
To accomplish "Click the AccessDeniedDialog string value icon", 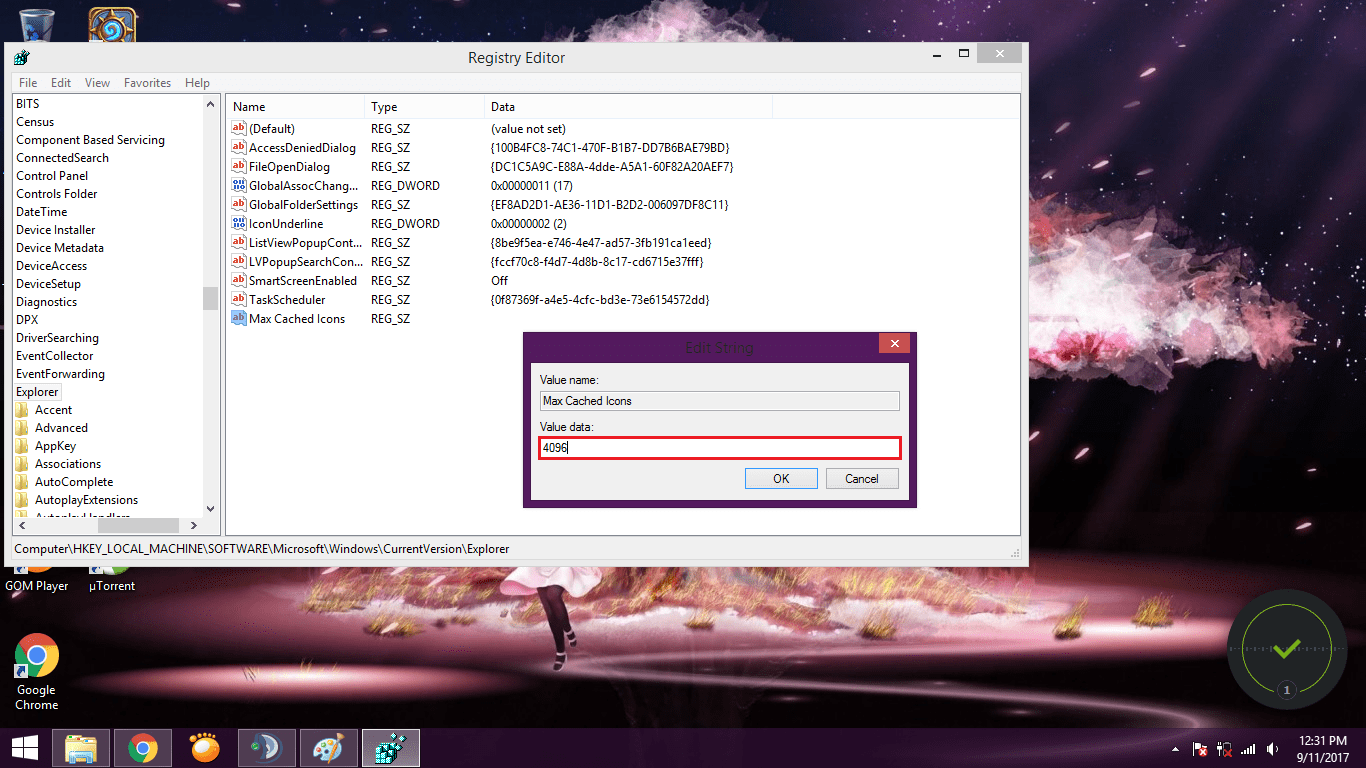I will [x=238, y=148].
